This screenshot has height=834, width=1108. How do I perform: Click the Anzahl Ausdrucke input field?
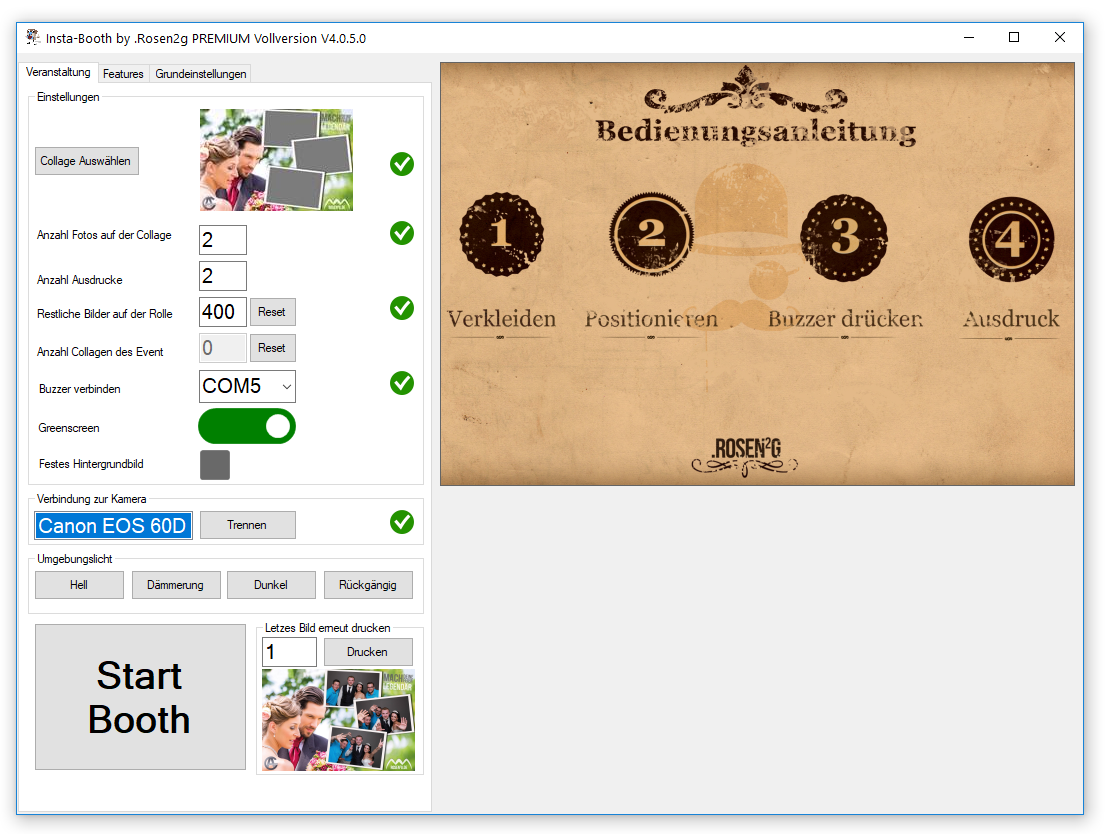click(223, 276)
